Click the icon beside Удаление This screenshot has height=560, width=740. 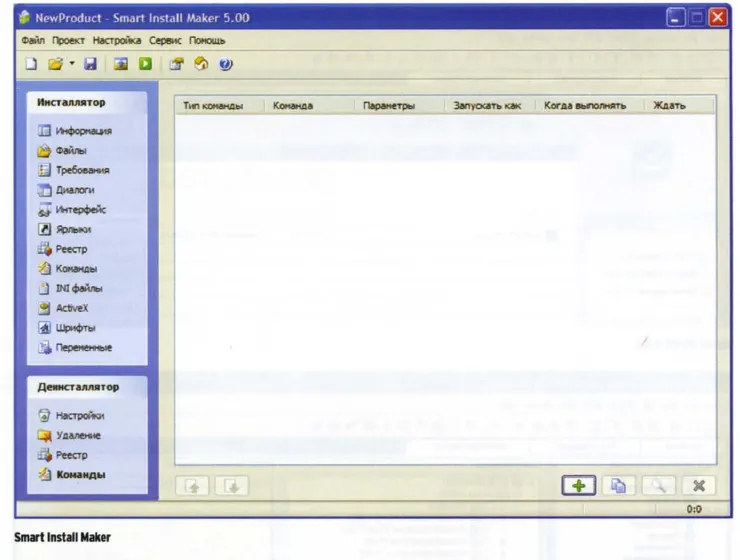tap(44, 435)
